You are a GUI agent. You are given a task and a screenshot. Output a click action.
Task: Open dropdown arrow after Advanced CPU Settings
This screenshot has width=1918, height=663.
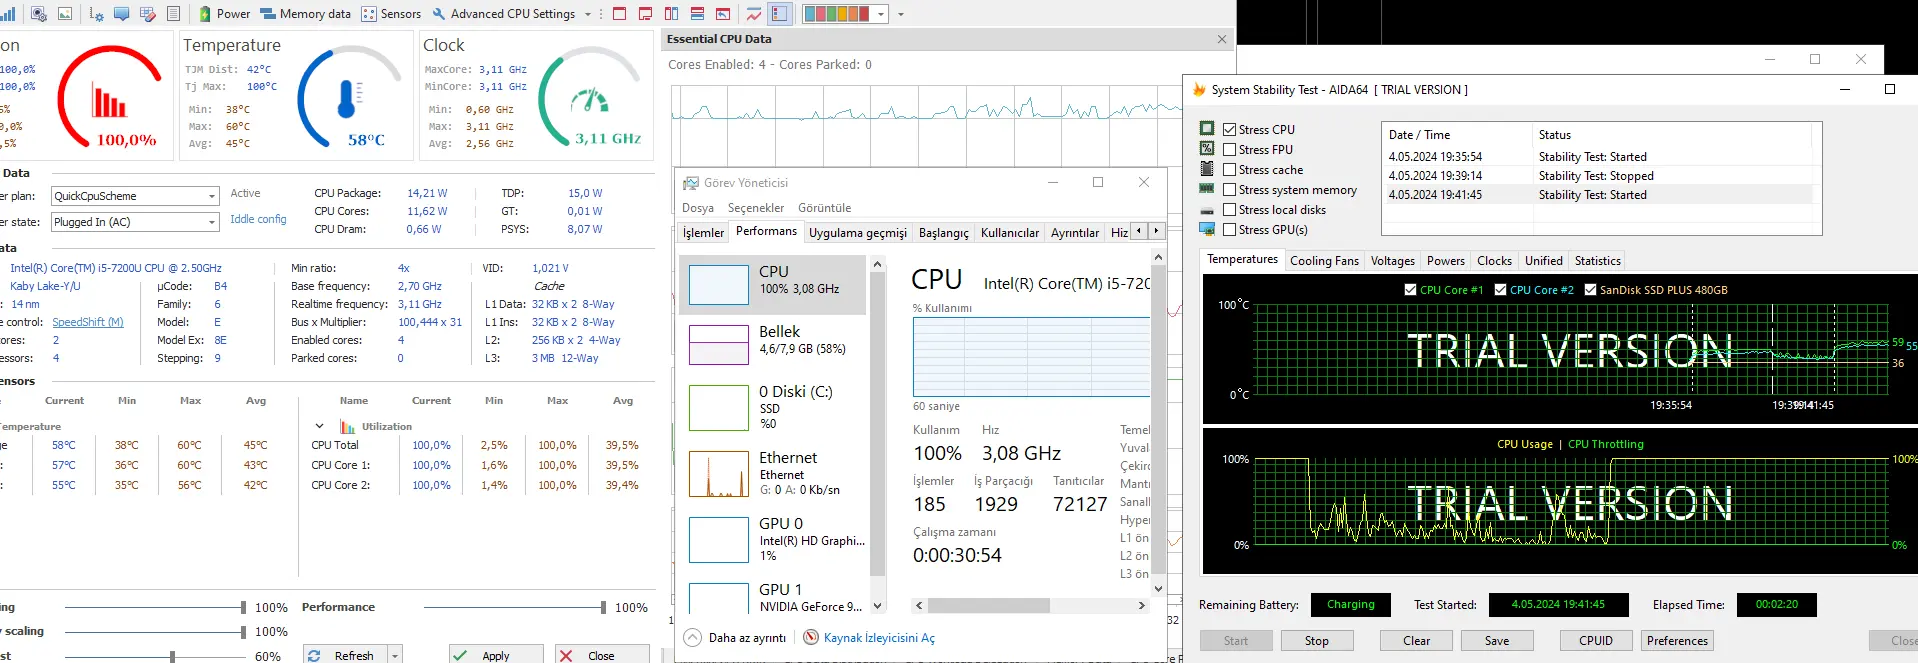[588, 14]
